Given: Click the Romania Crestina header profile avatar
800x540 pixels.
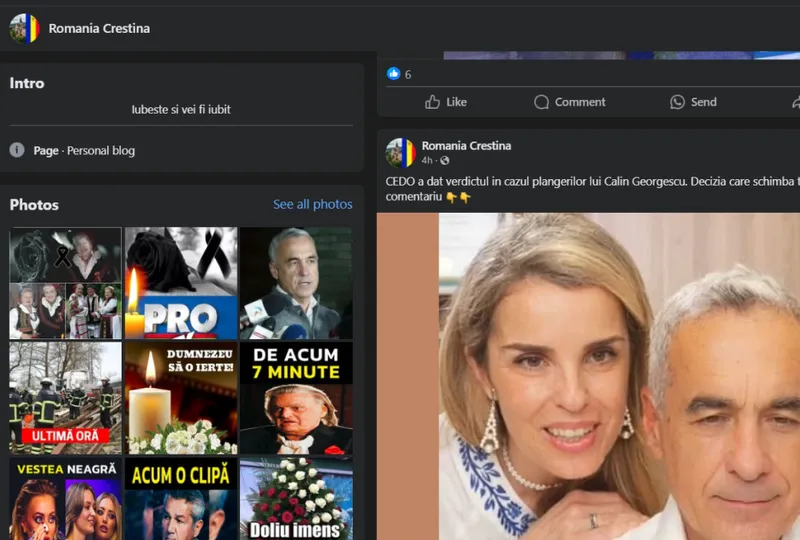Looking at the screenshot, I should [24, 28].
